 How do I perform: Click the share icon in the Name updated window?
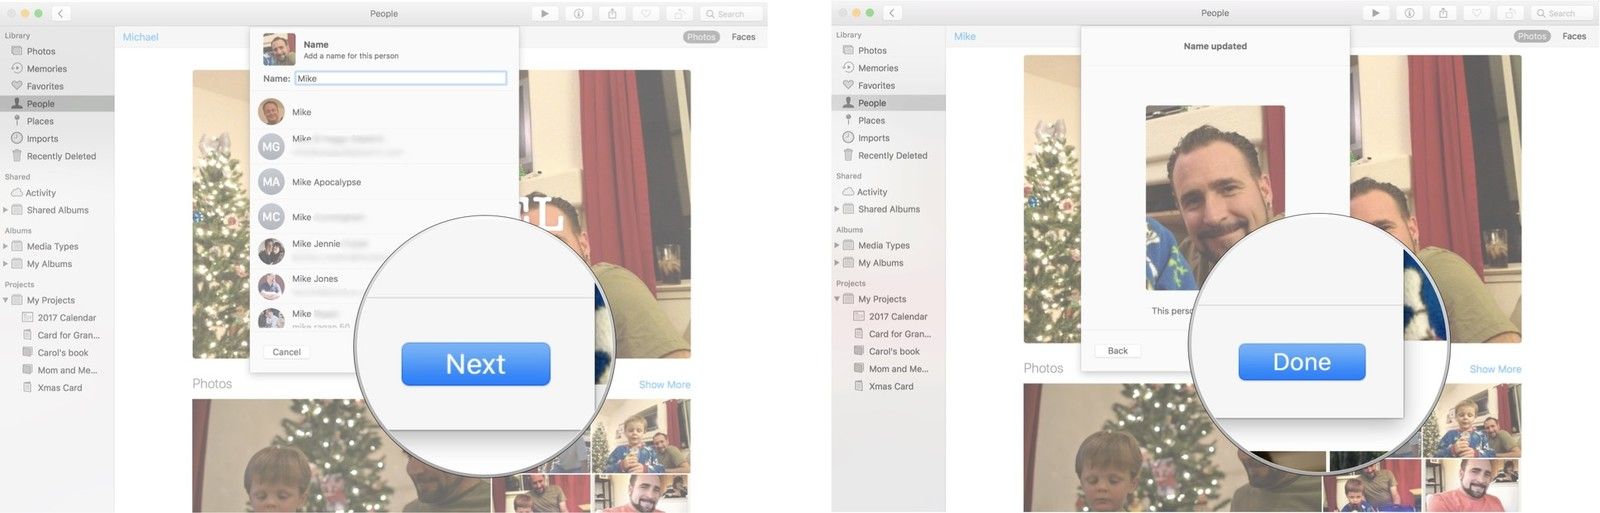pyautogui.click(x=1443, y=13)
